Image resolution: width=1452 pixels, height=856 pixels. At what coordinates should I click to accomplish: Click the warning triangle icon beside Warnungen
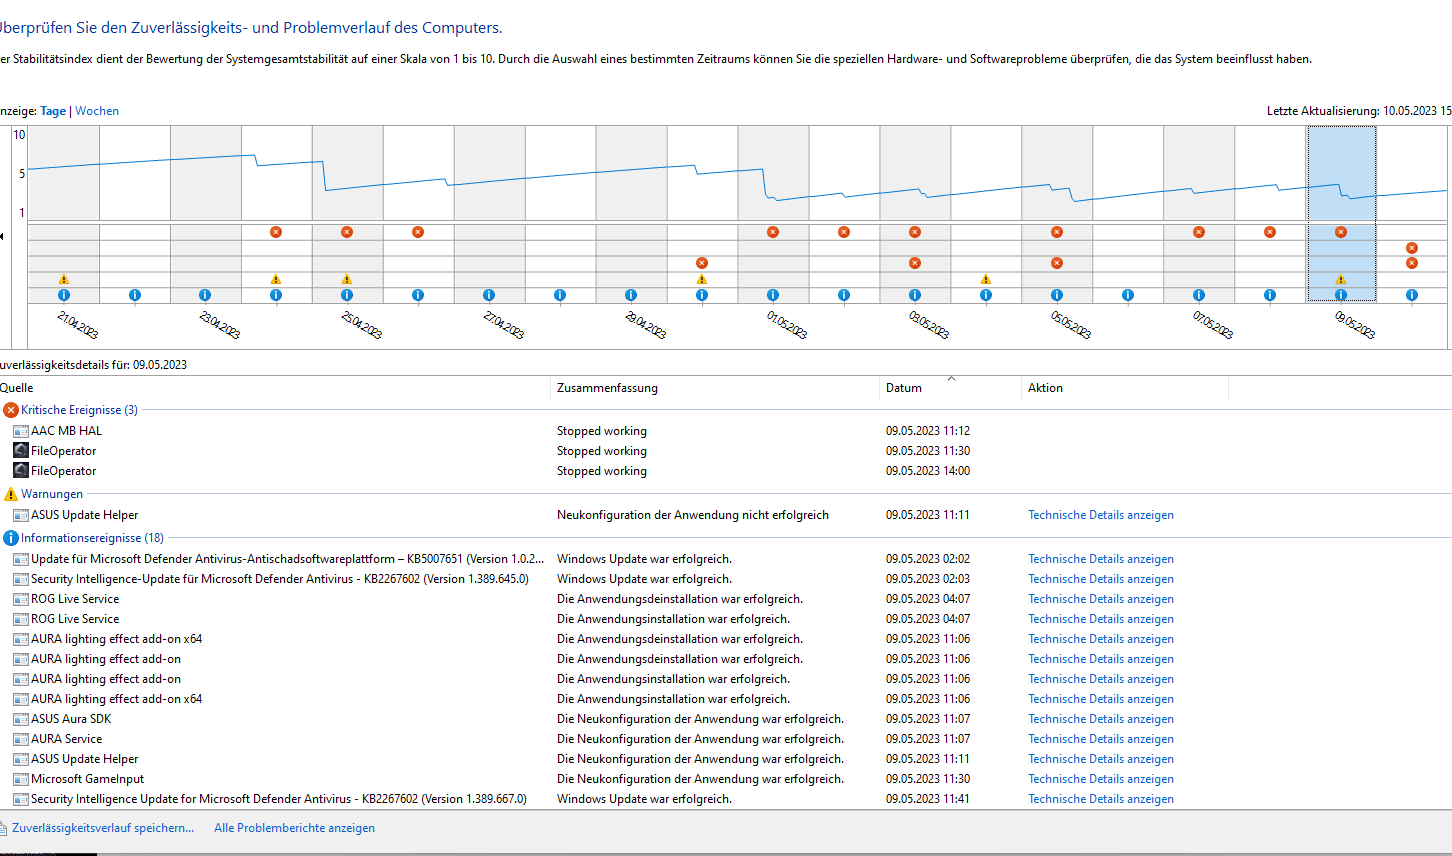(x=11, y=494)
